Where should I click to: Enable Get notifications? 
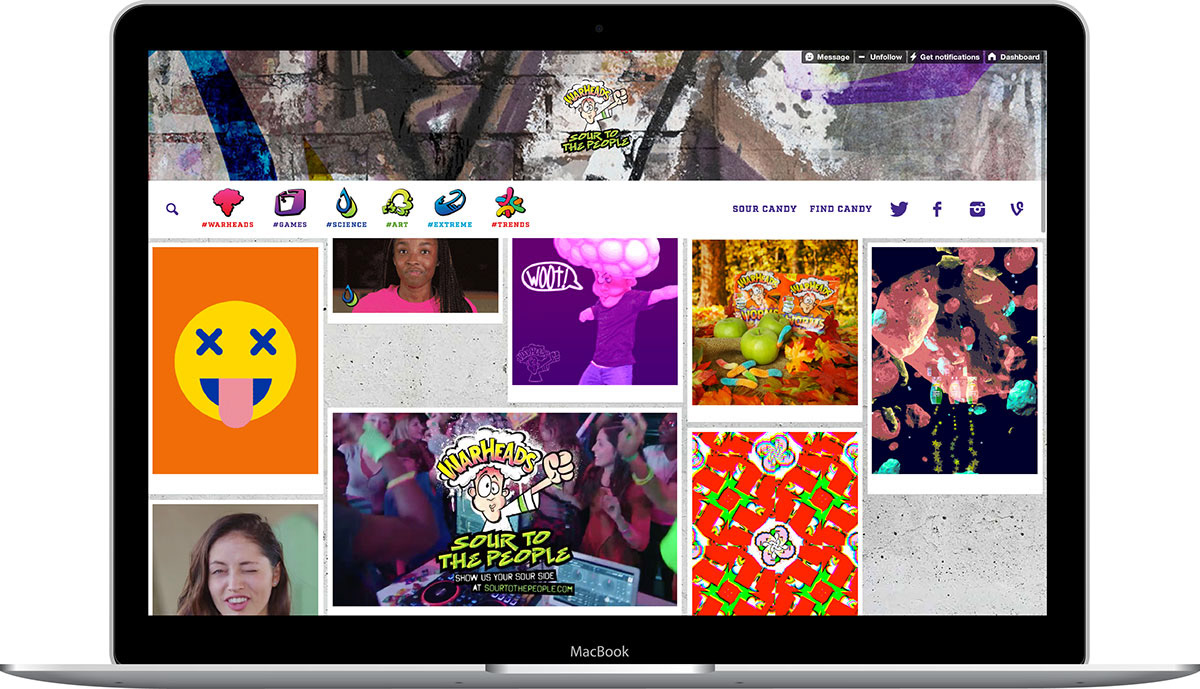[x=945, y=57]
